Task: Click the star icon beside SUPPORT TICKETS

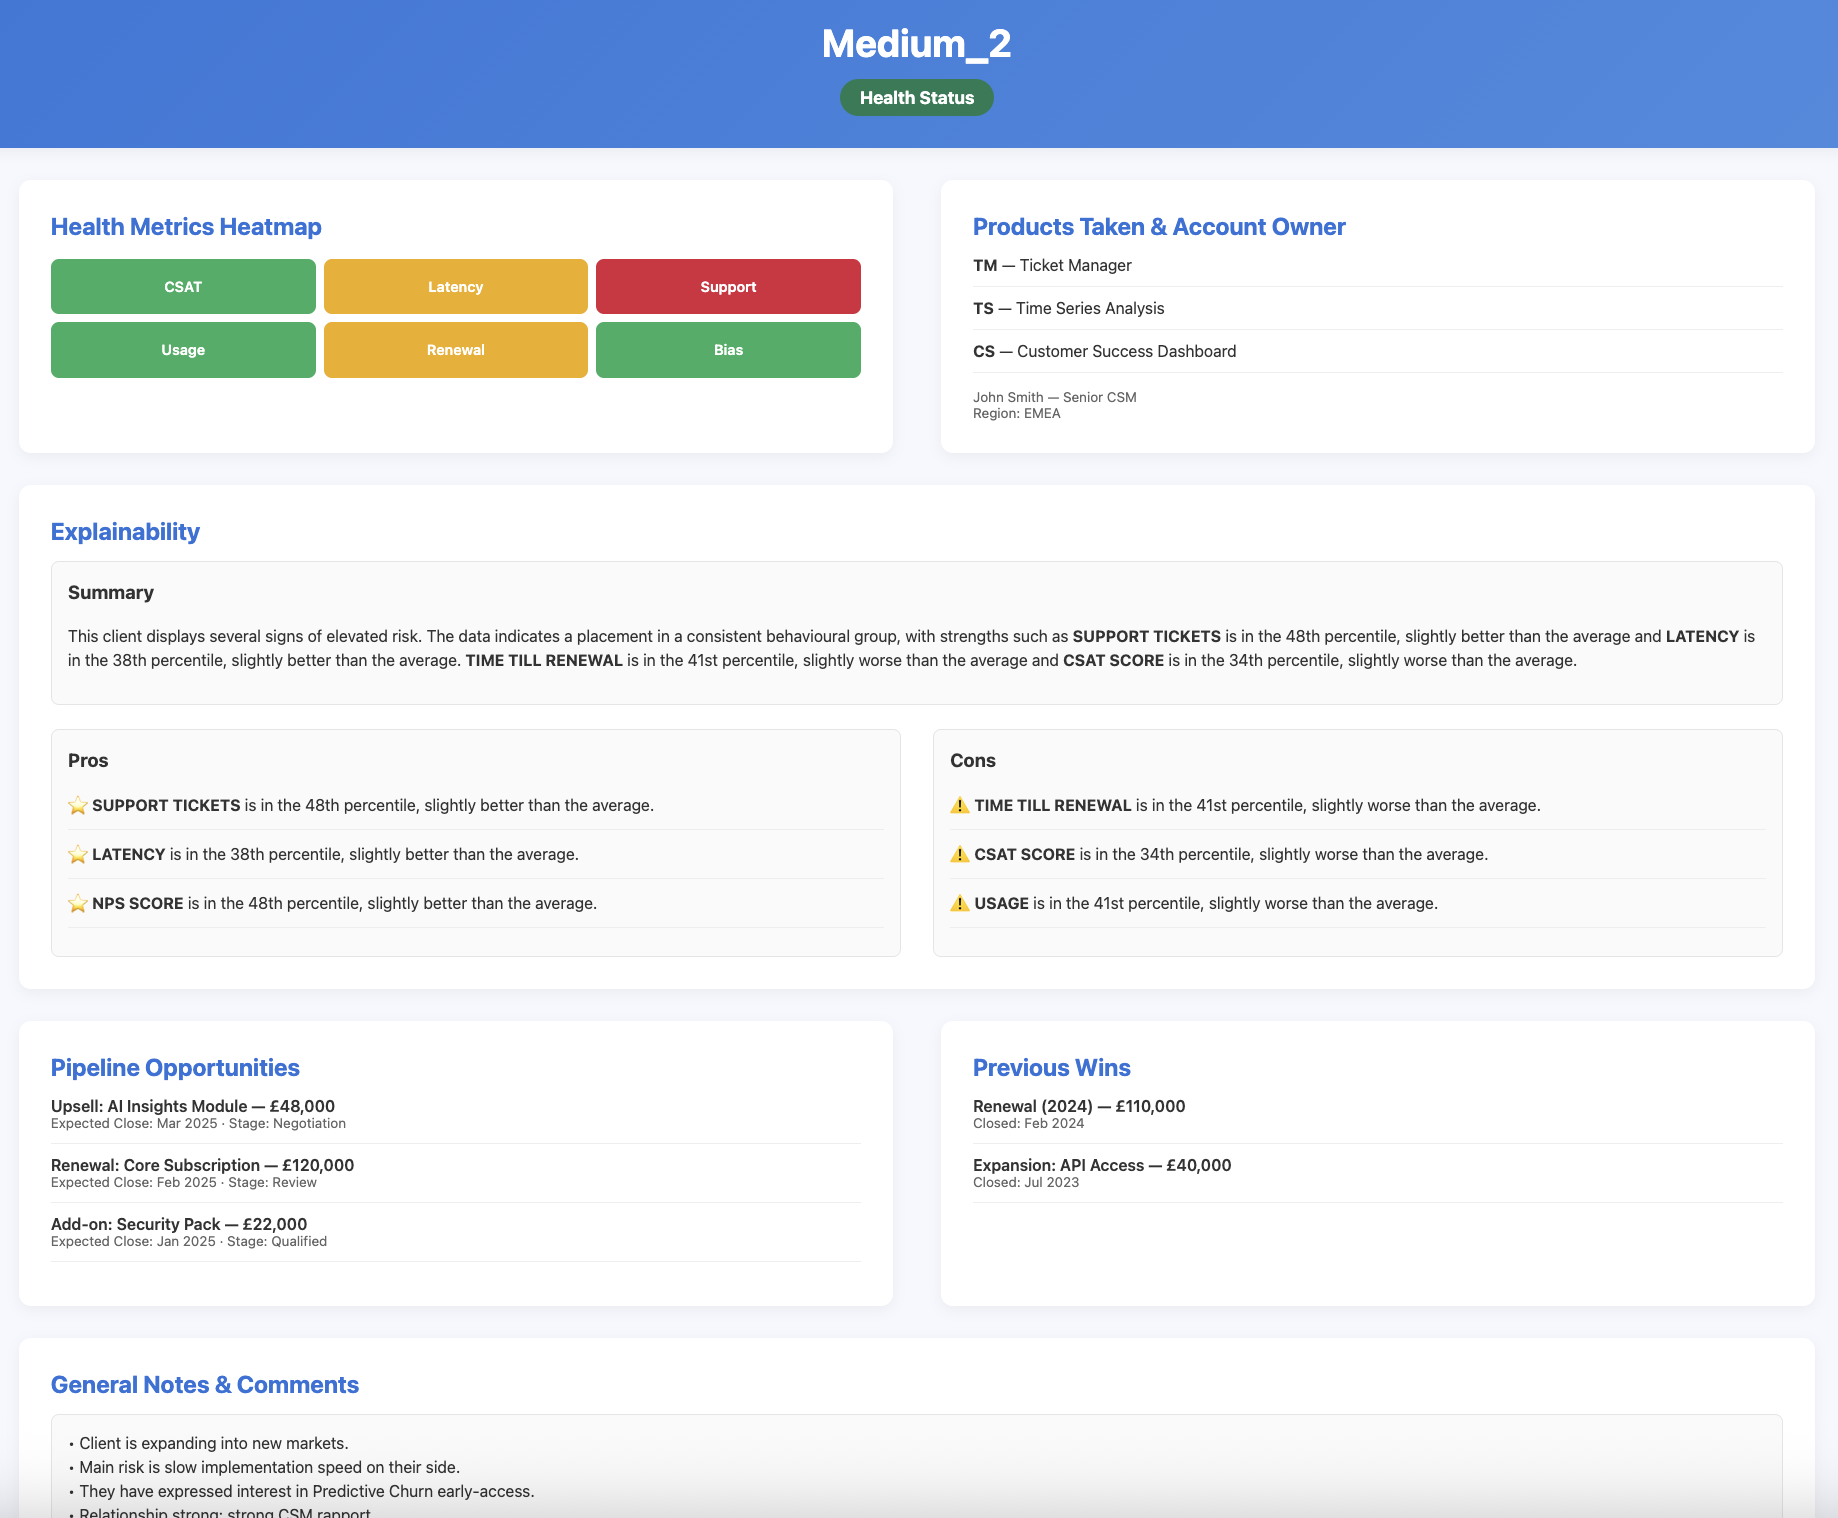Action: coord(76,804)
